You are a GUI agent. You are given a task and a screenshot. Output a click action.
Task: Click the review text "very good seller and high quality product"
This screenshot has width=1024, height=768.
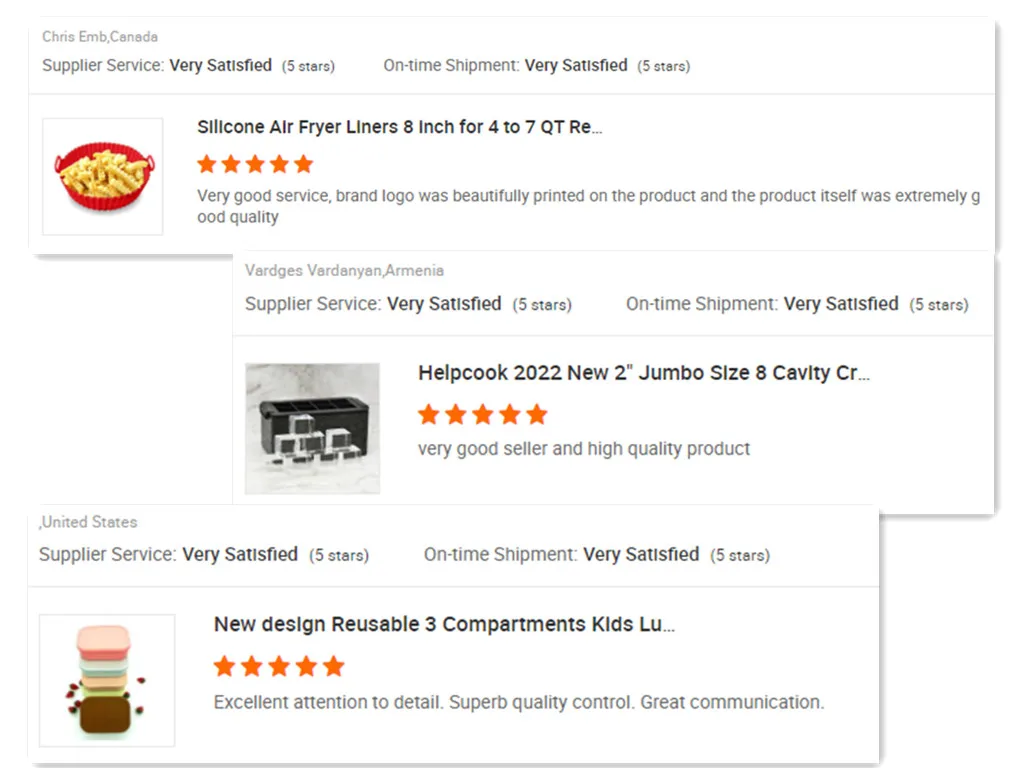(x=583, y=449)
